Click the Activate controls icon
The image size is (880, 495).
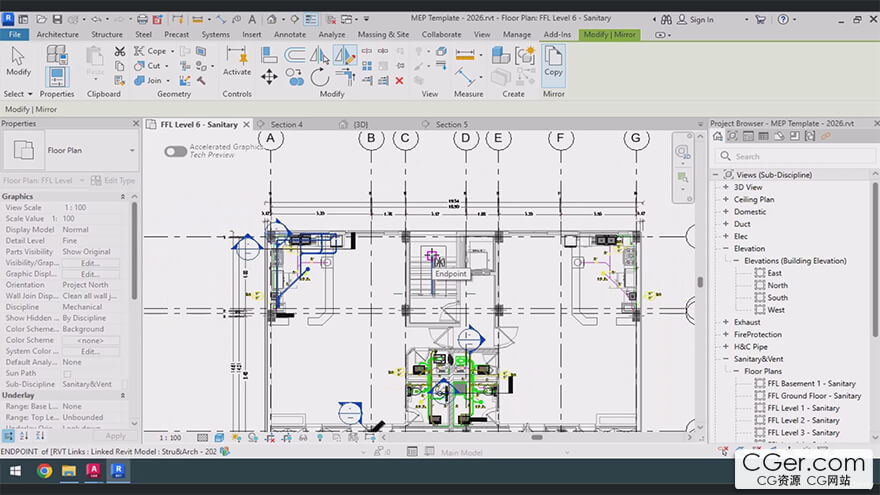click(237, 57)
